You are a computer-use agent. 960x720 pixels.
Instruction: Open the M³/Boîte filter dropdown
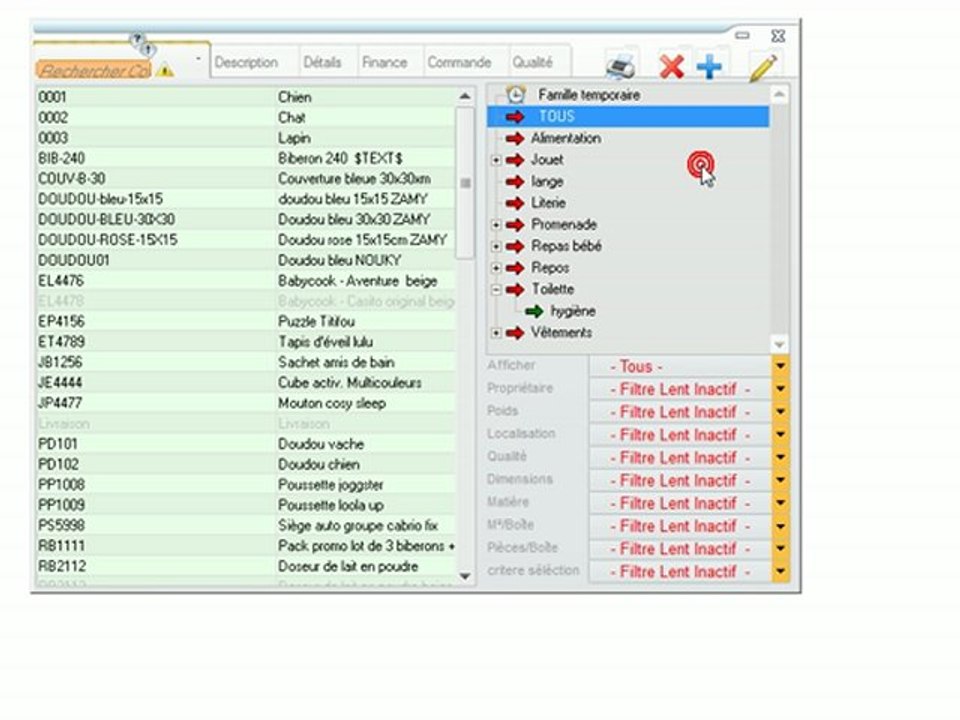point(780,526)
